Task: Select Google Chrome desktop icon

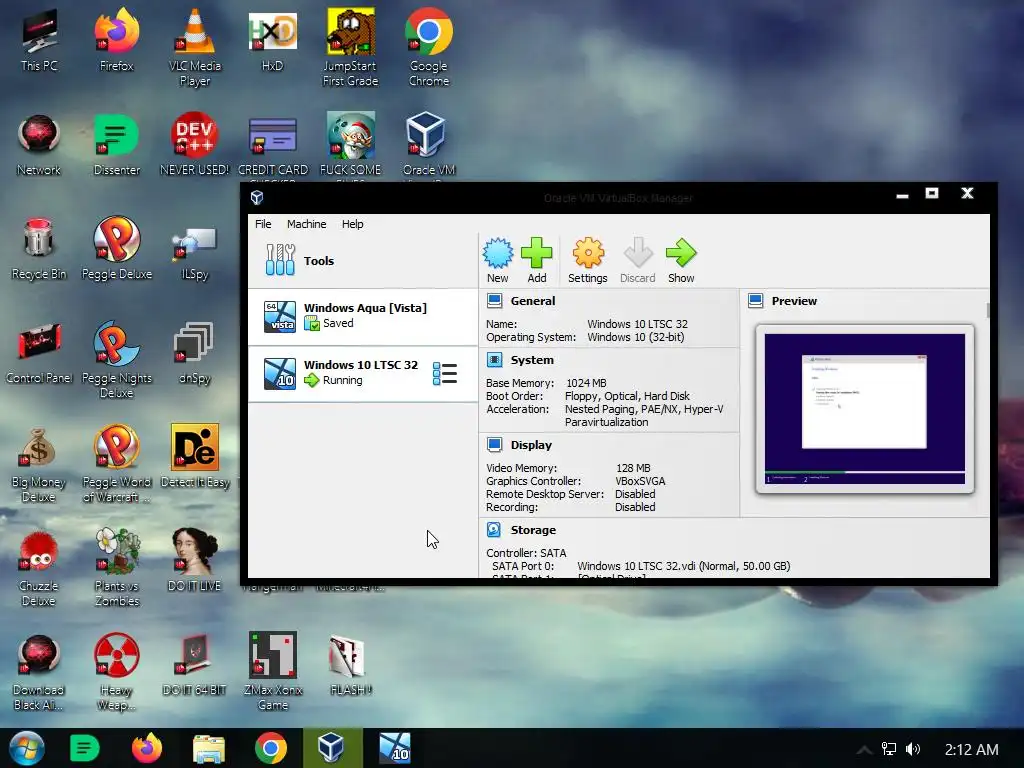Action: (428, 47)
